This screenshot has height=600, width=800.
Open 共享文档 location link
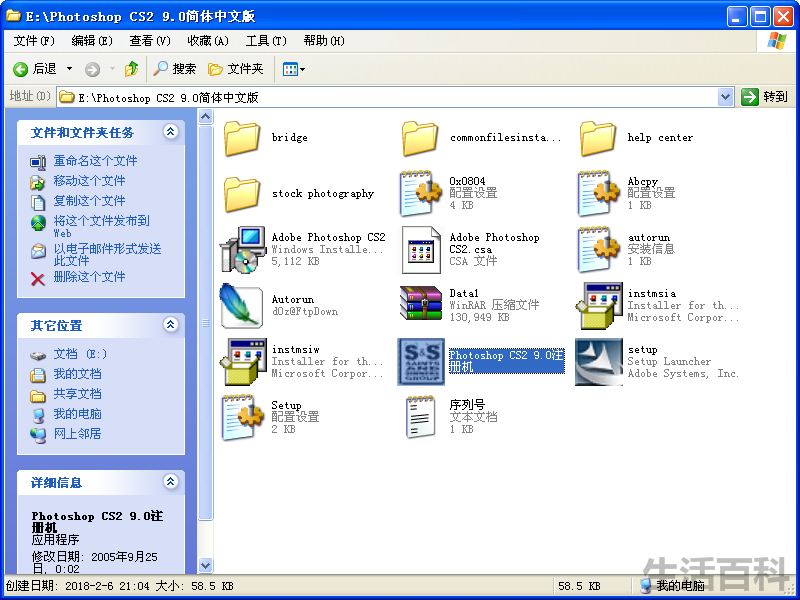78,394
